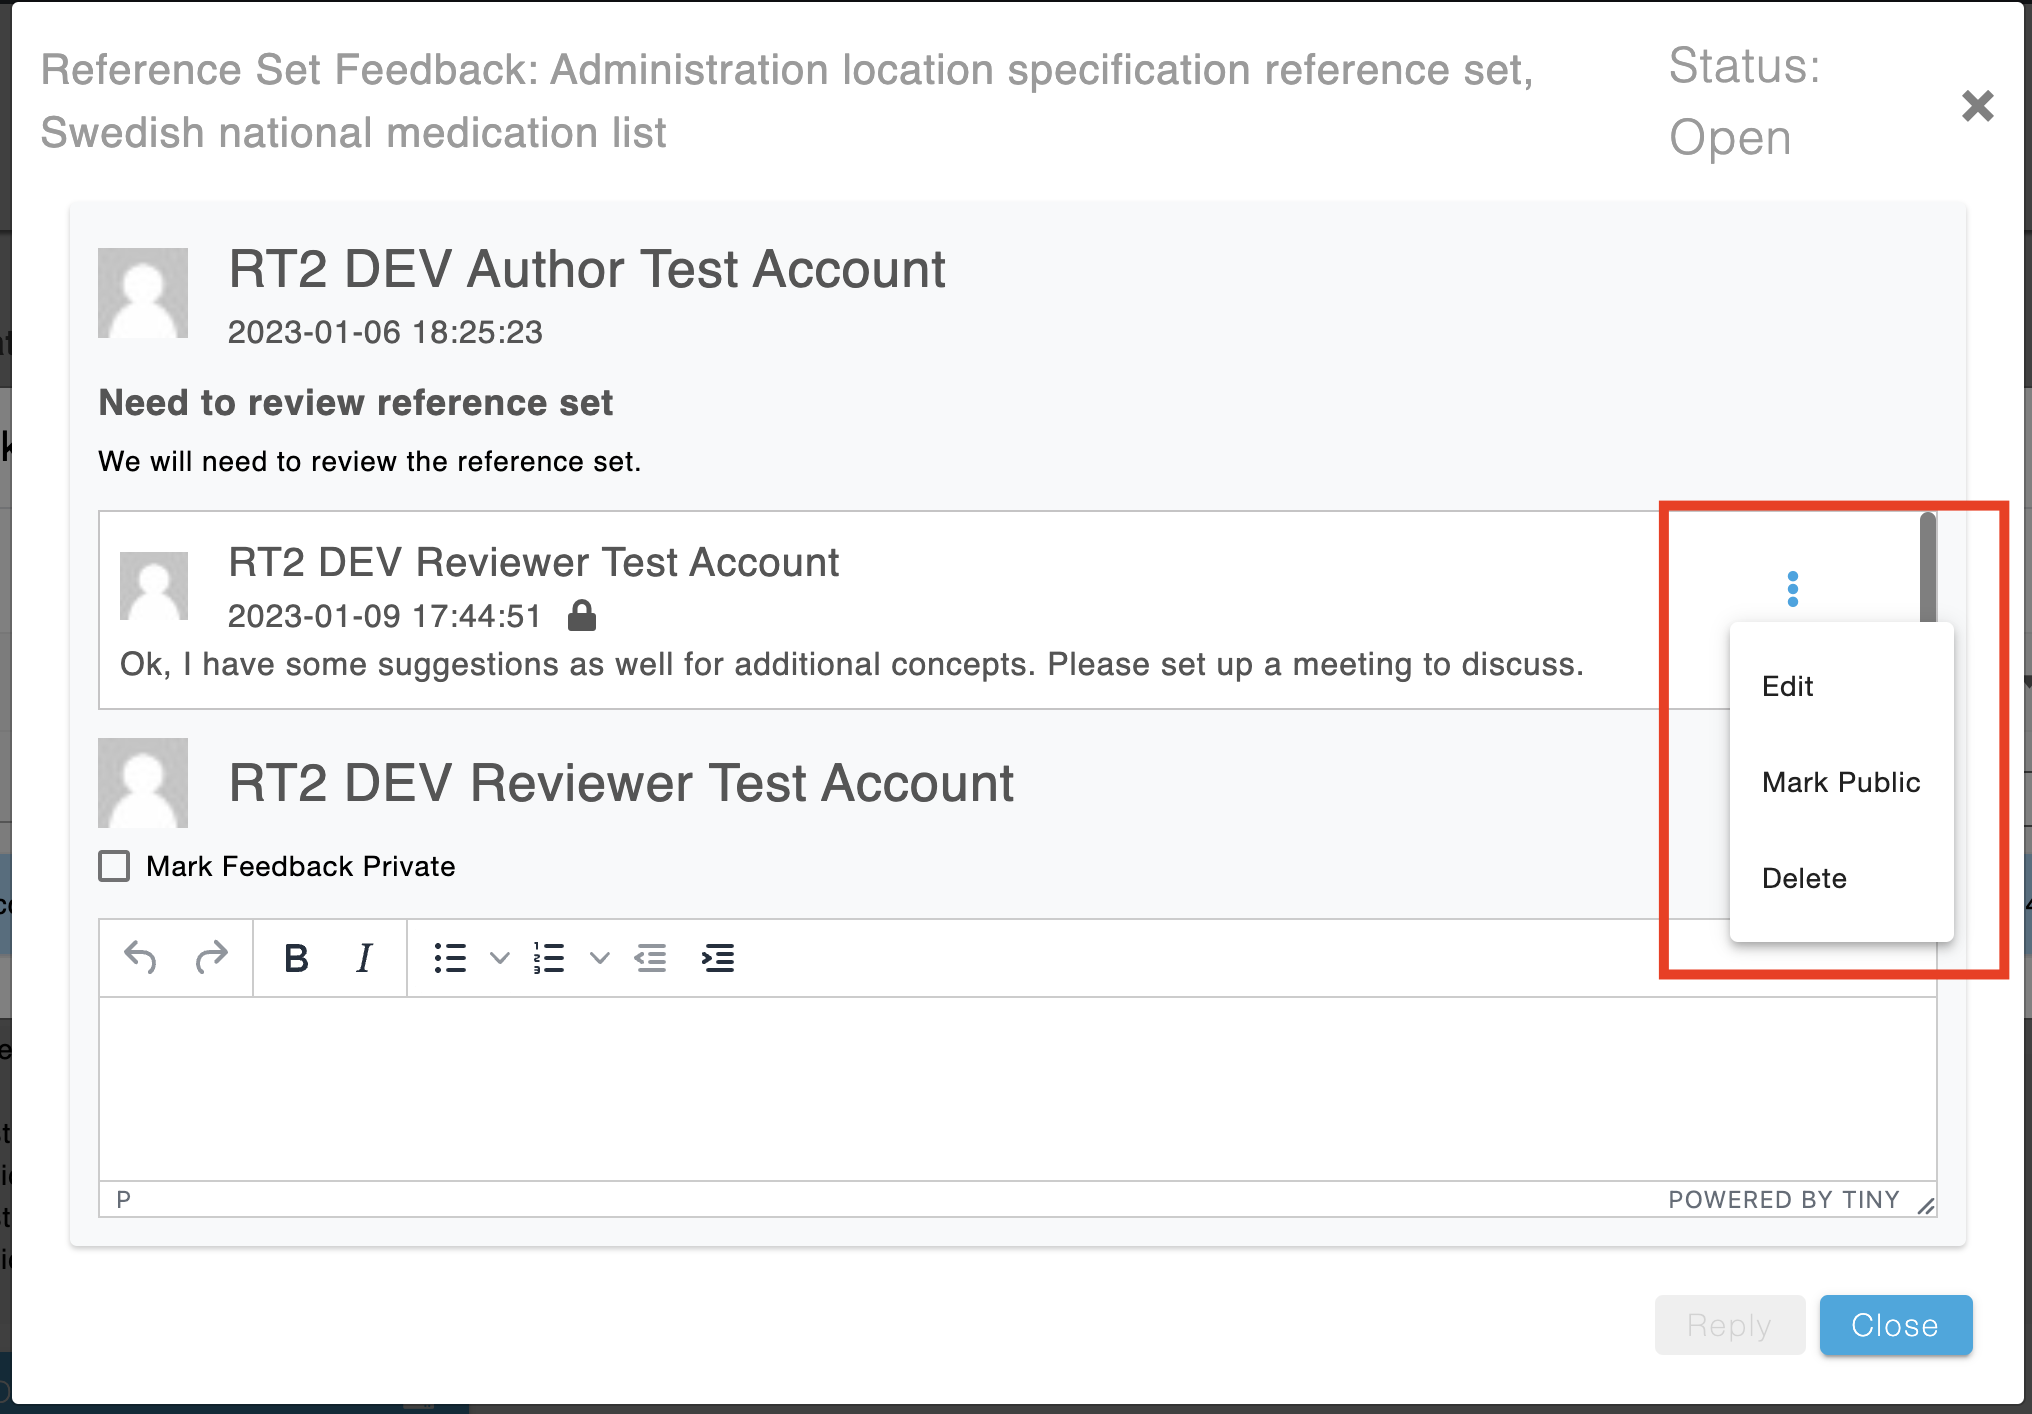2032x1414 pixels.
Task: Click inside the reply text editor area
Action: pos(1017,1088)
